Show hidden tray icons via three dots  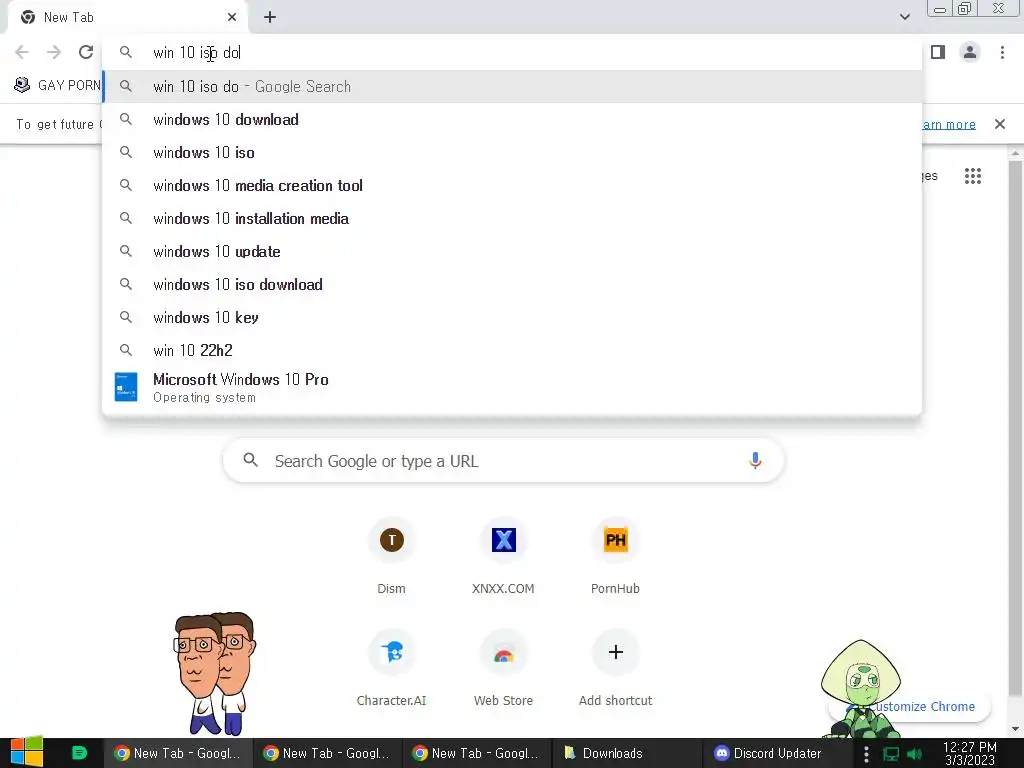(866, 754)
